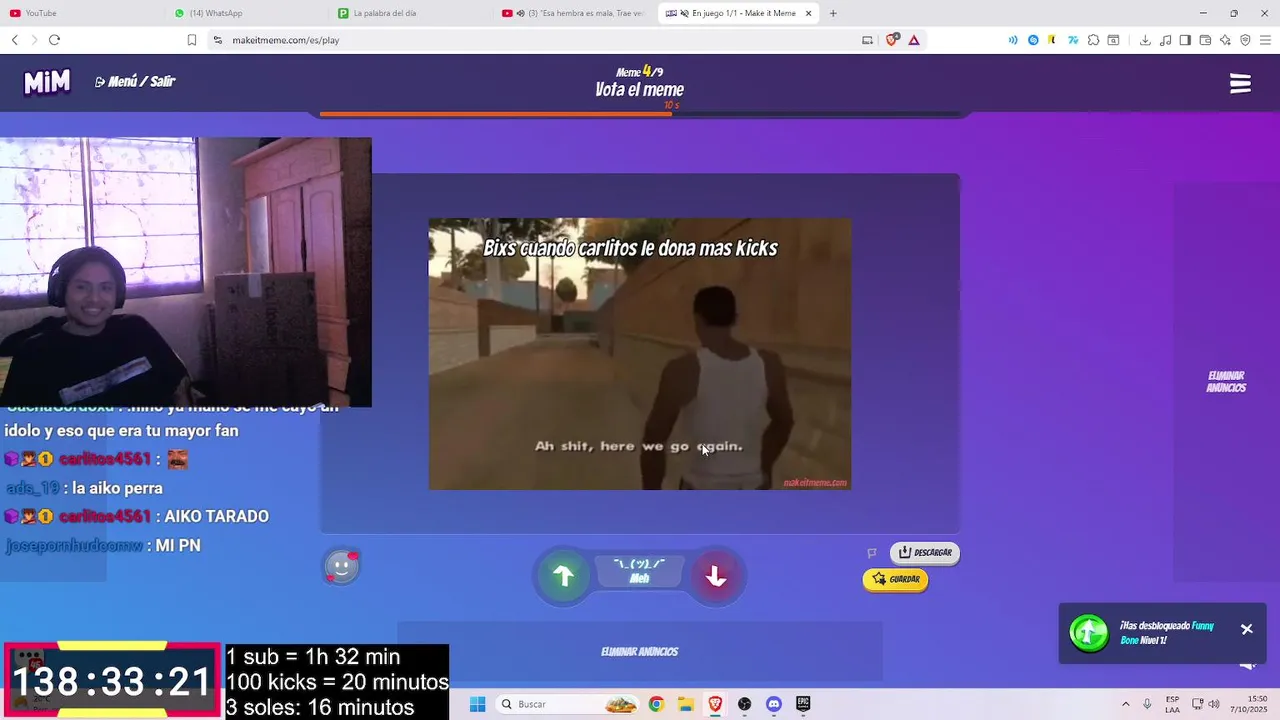The image size is (1280, 720).
Task: Switch to the YouTube tab
Action: coord(80,13)
